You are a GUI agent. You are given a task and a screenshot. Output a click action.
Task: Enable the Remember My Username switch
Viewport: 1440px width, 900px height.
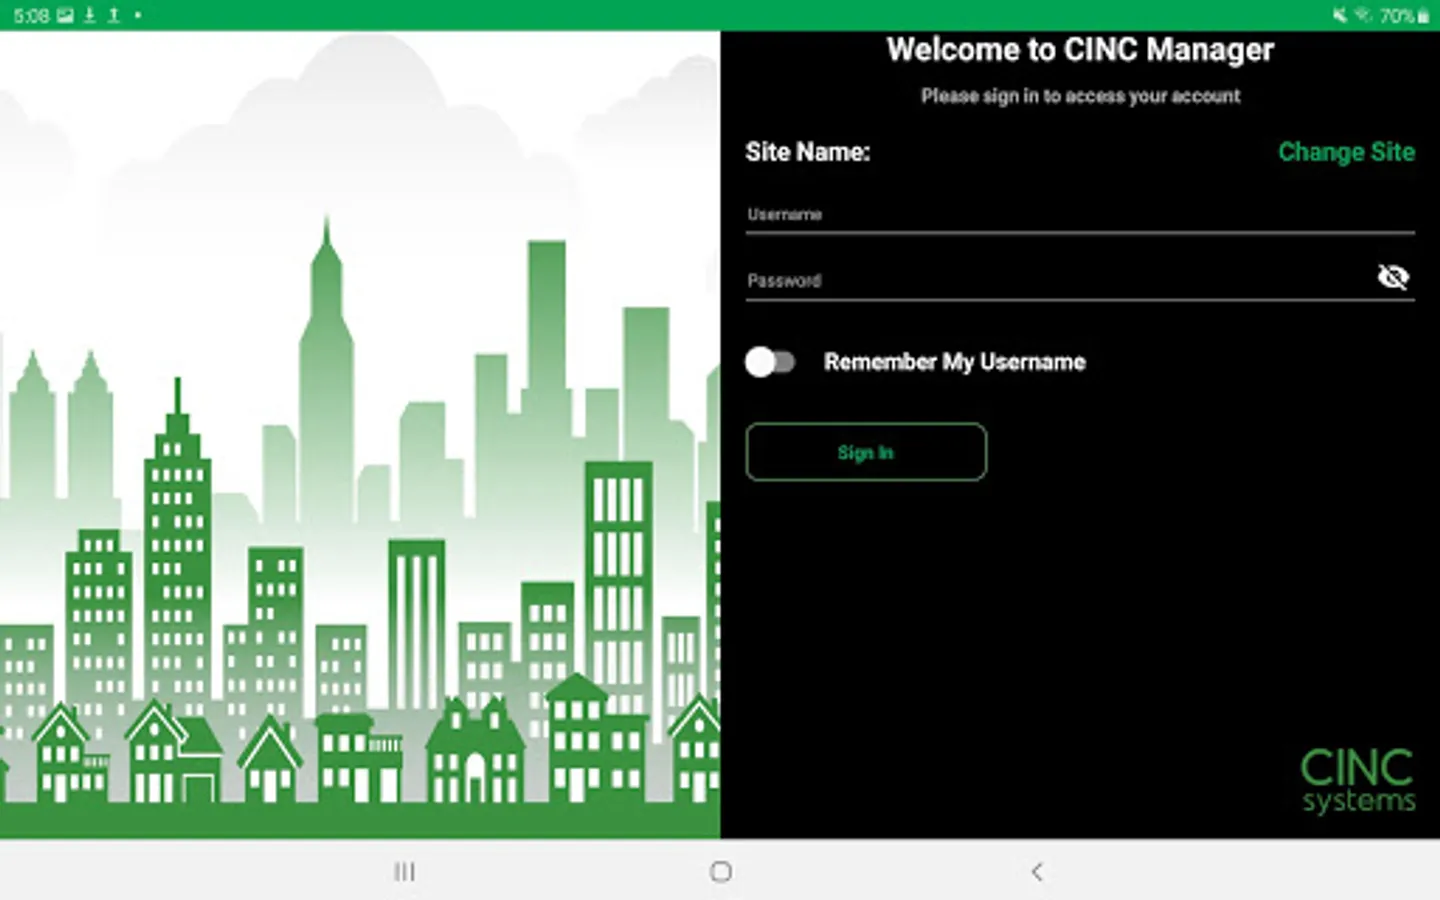tap(770, 362)
